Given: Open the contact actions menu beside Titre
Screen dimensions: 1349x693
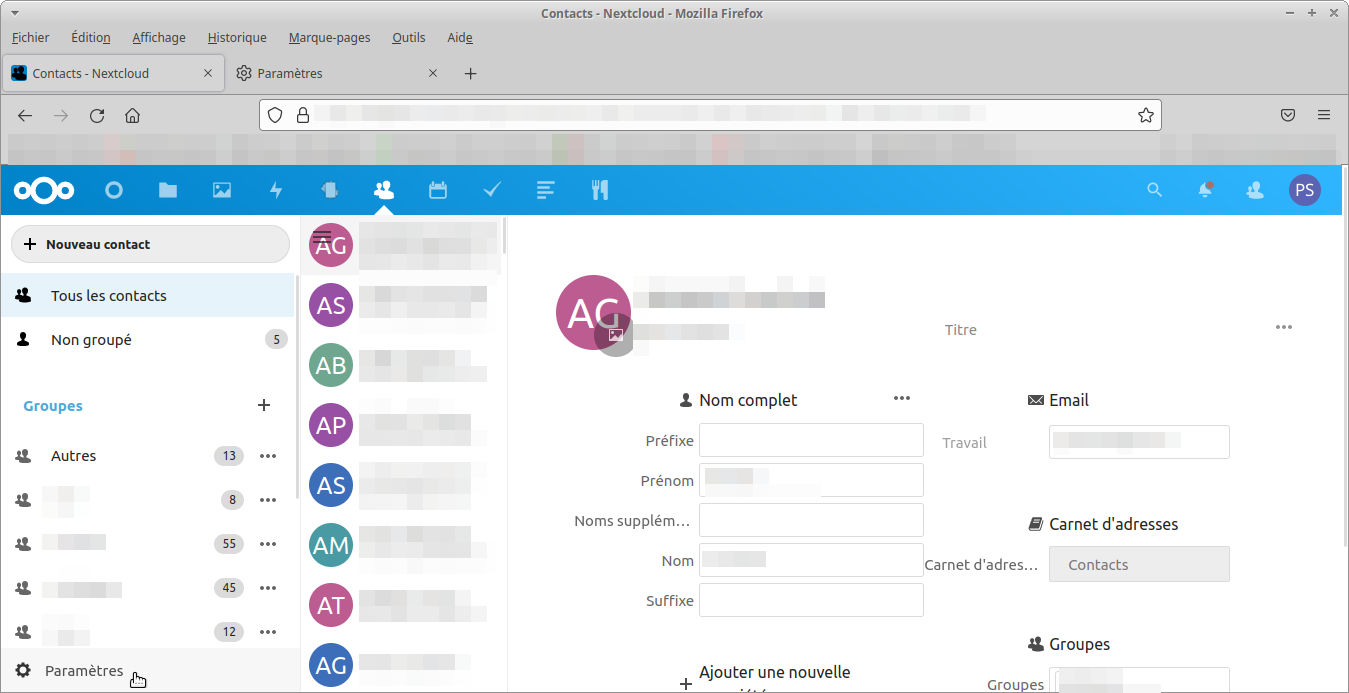Looking at the screenshot, I should click(1283, 328).
